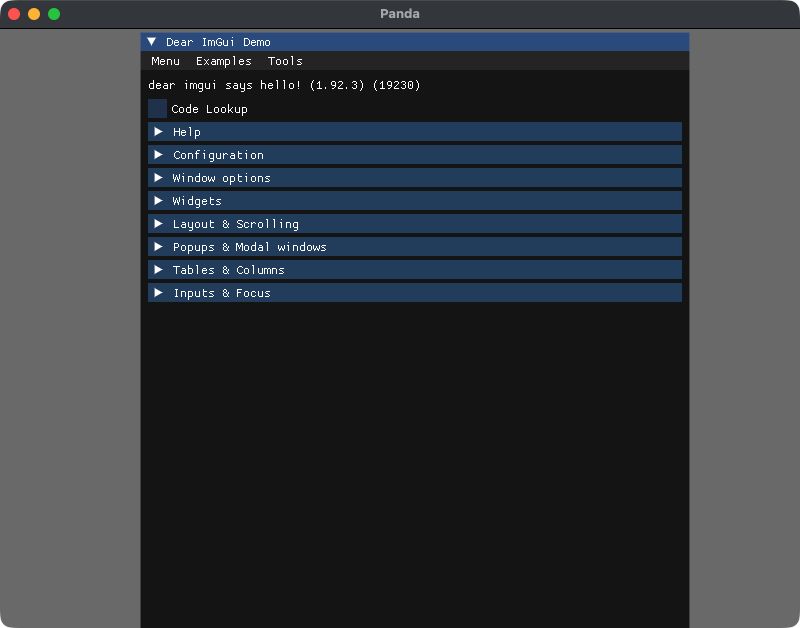Screen dimensions: 800x628
Task: Expand the Help section
Action: click(415, 132)
